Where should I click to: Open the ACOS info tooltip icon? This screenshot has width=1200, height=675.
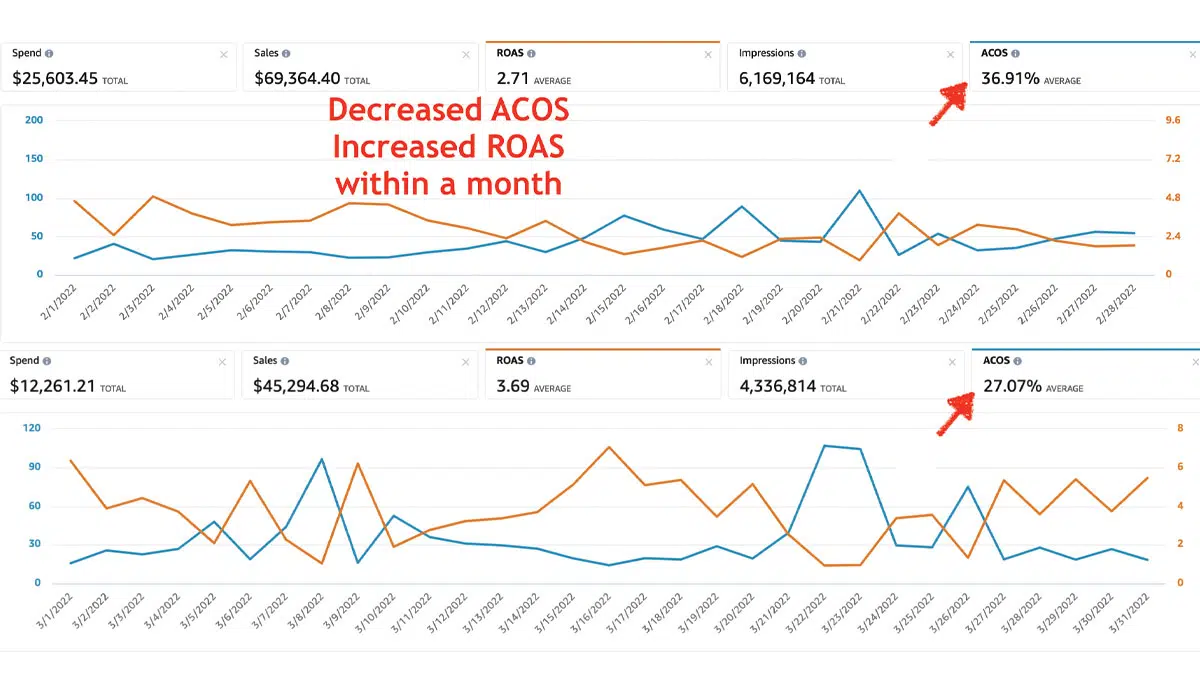point(1018,53)
